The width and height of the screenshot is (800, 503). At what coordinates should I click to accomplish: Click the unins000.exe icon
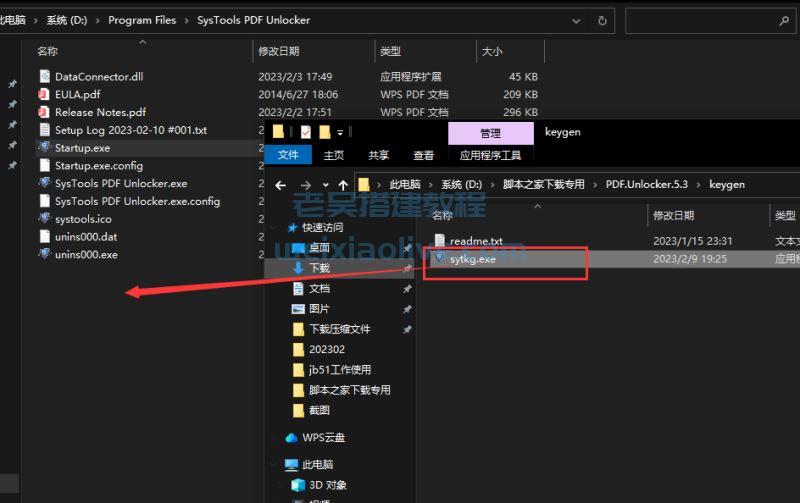tap(45, 254)
